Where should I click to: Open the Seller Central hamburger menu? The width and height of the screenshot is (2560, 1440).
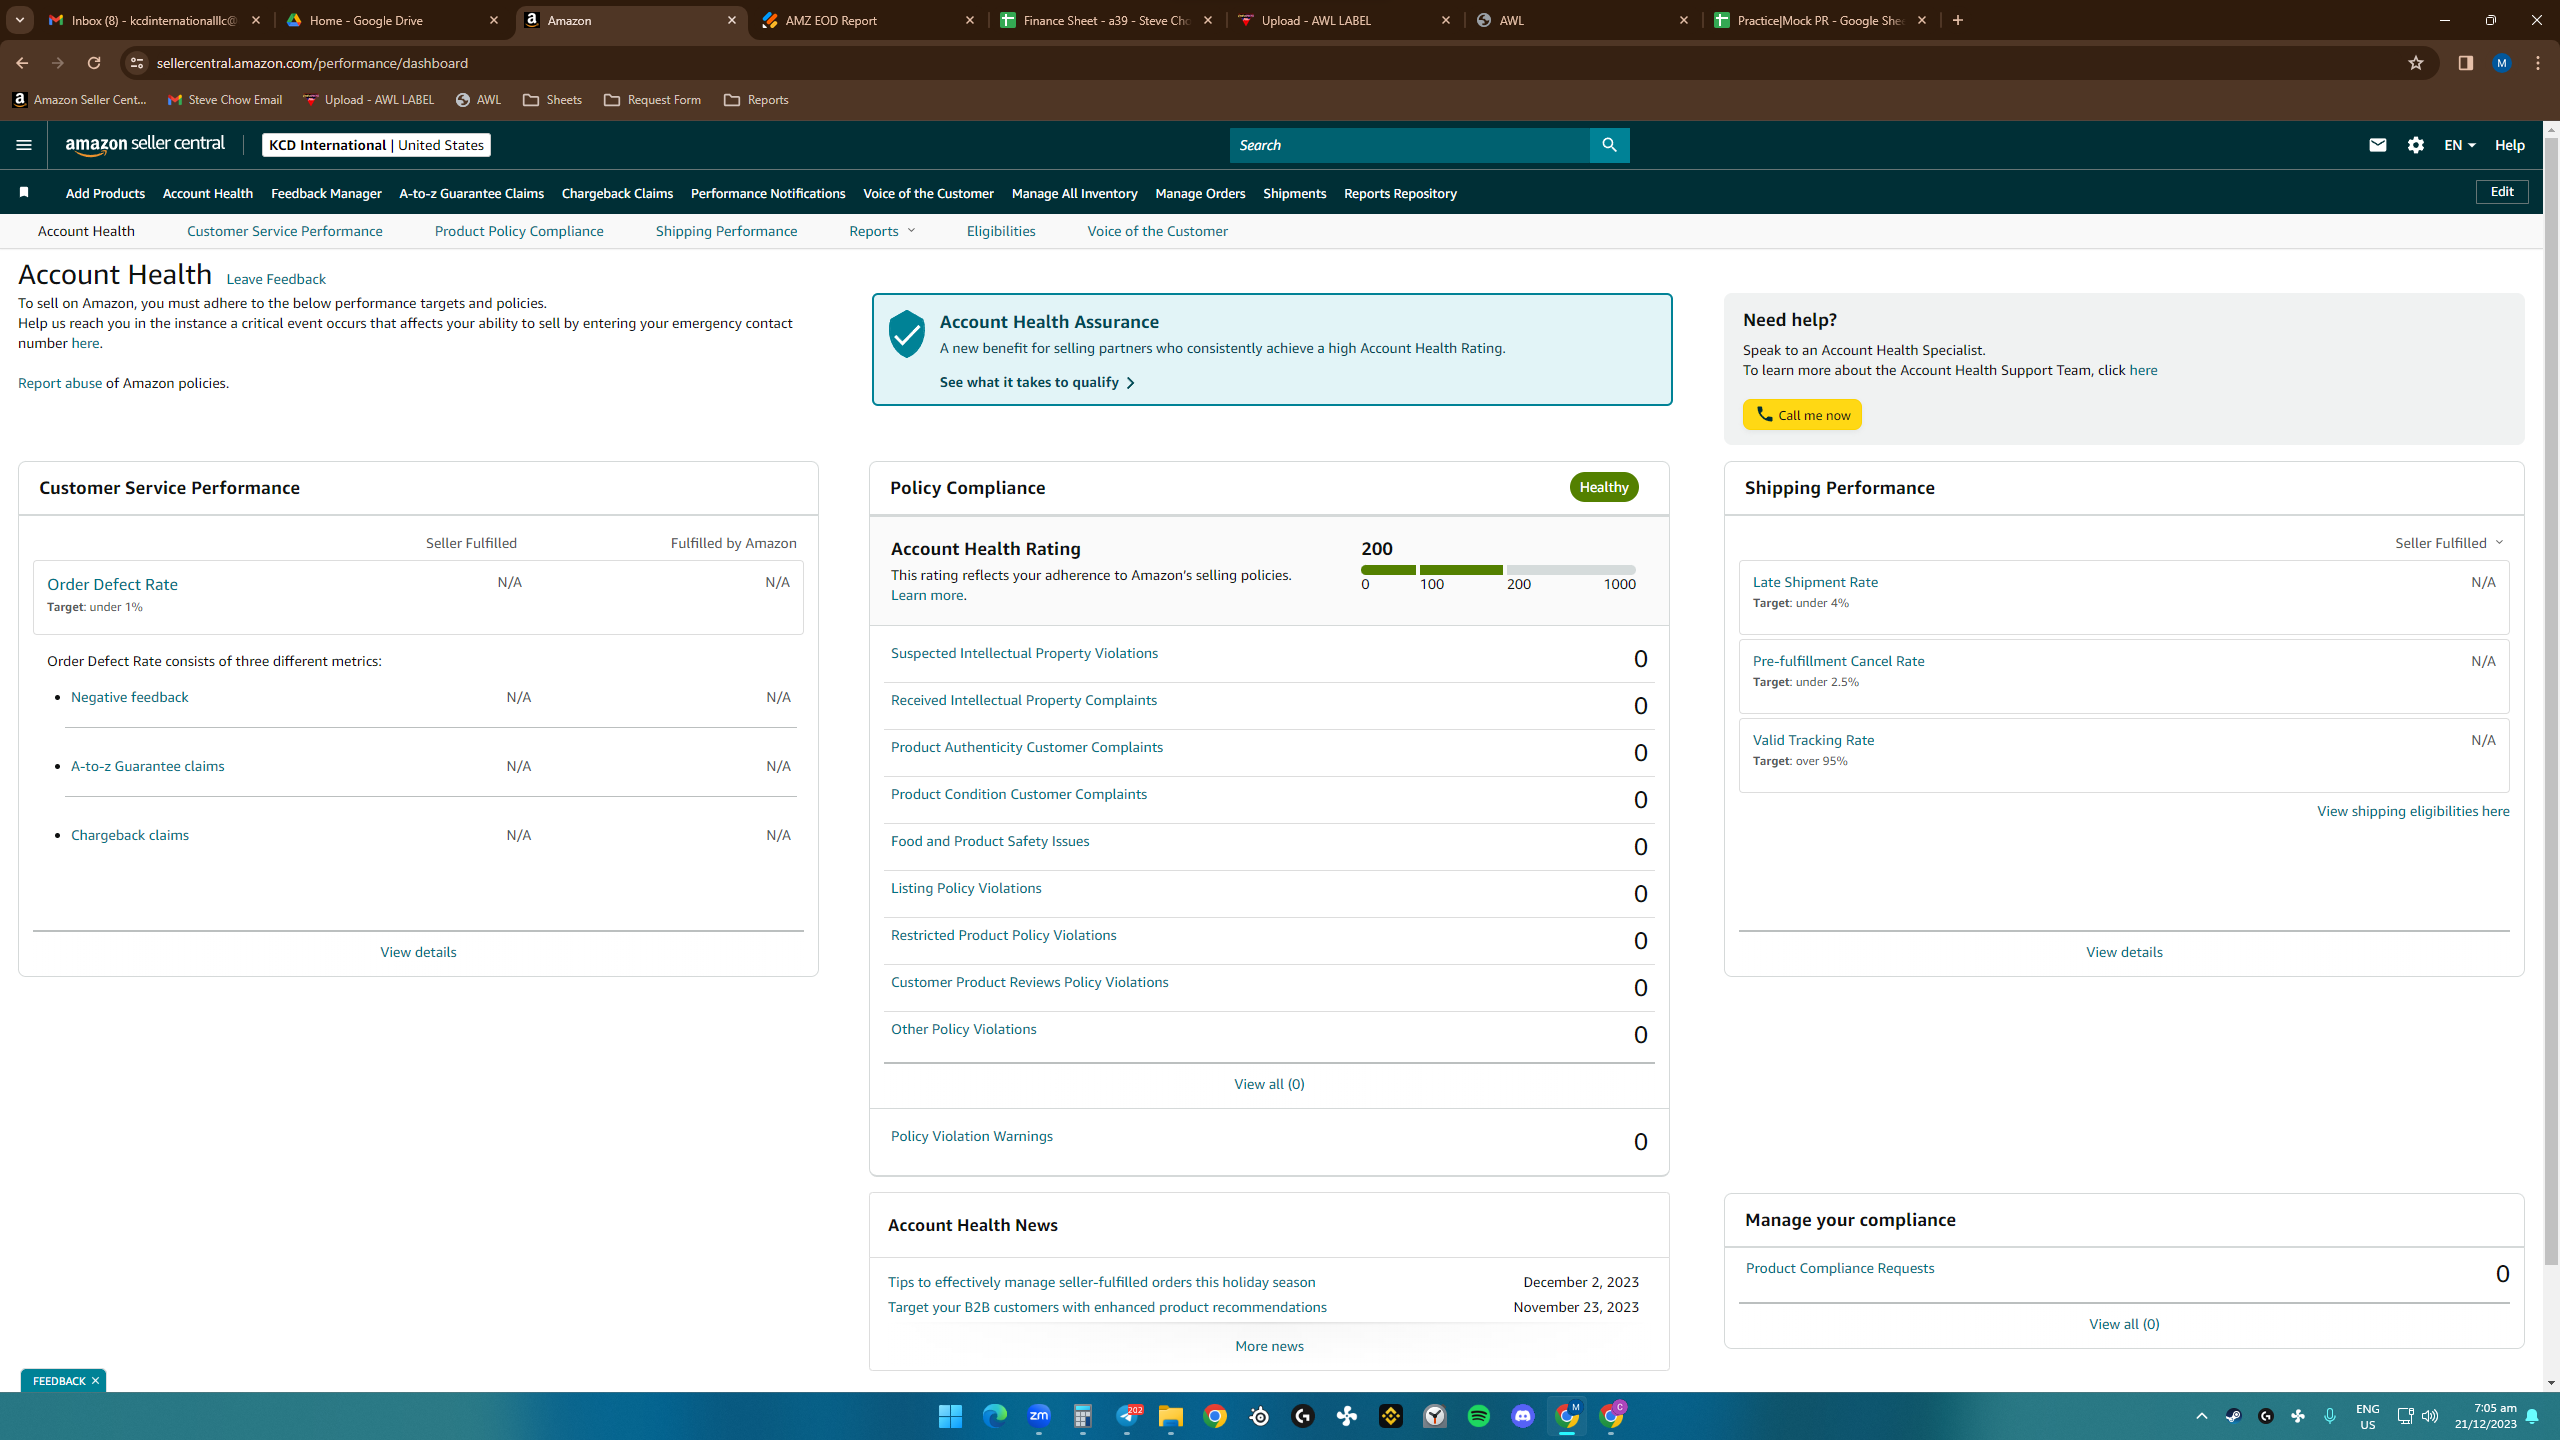click(24, 145)
